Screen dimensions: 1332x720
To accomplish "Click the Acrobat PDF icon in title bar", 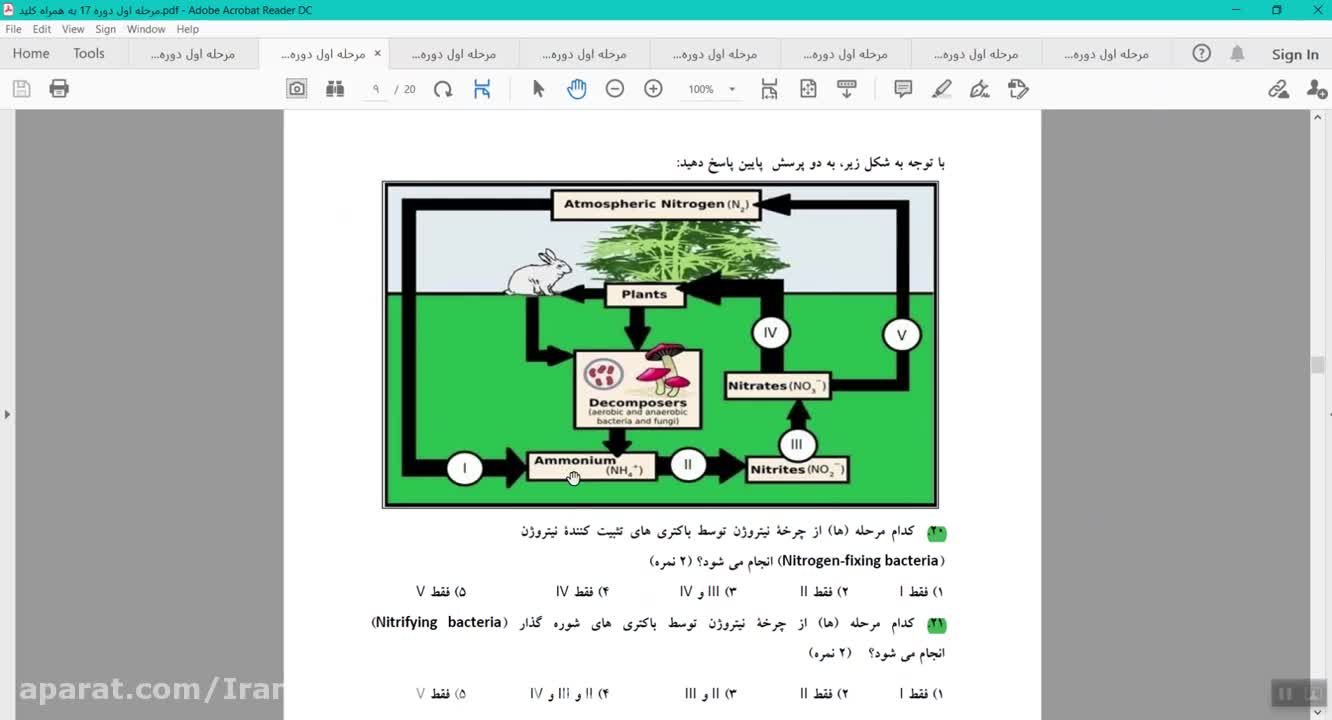I will [9, 10].
